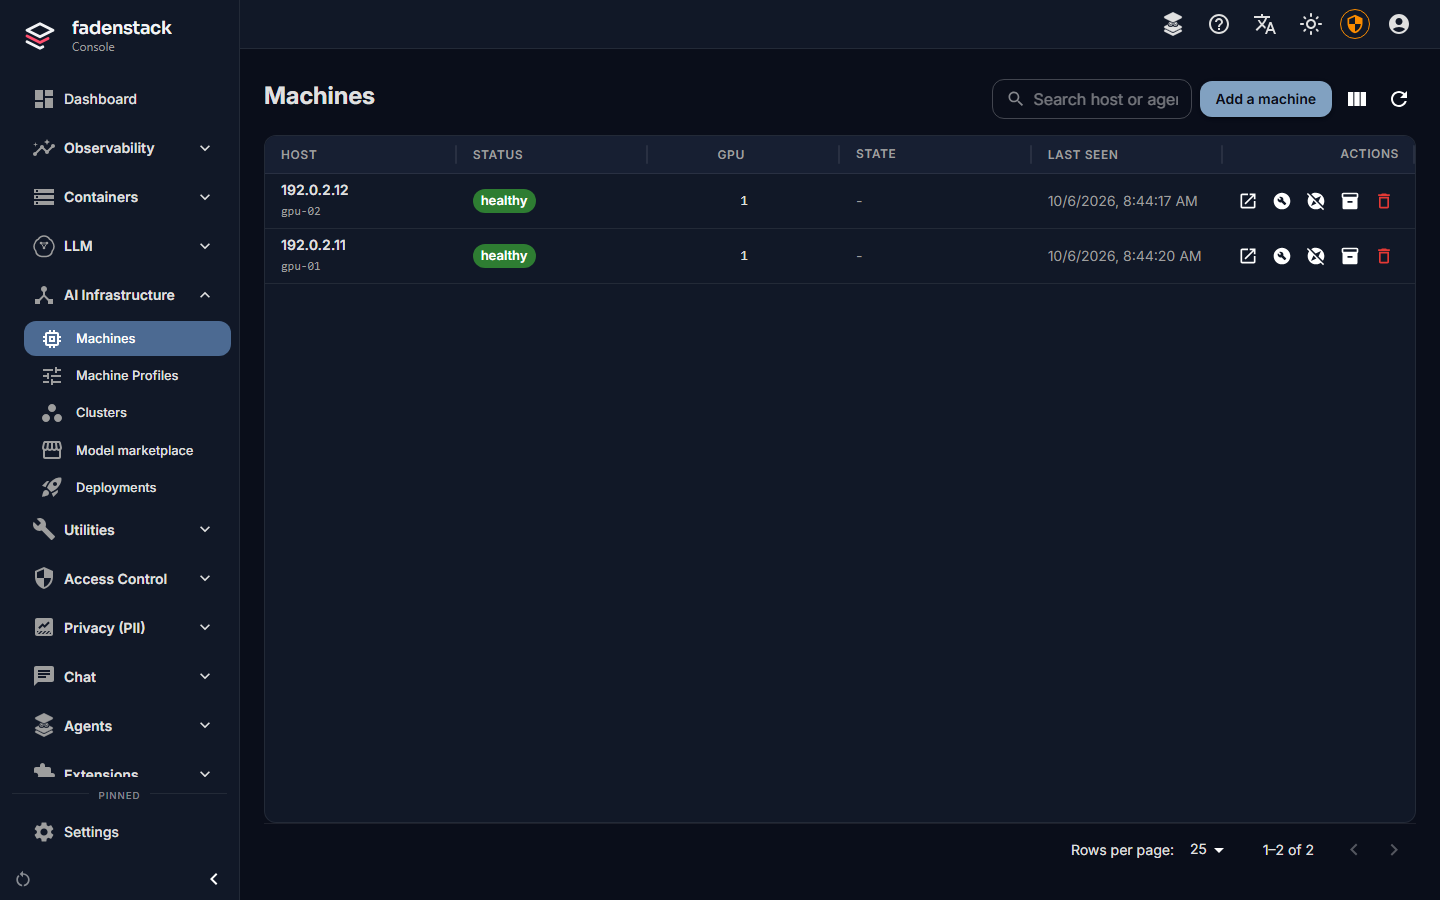This screenshot has width=1440, height=900.
Task: Sort by the LAST SEEN column header
Action: (1083, 155)
